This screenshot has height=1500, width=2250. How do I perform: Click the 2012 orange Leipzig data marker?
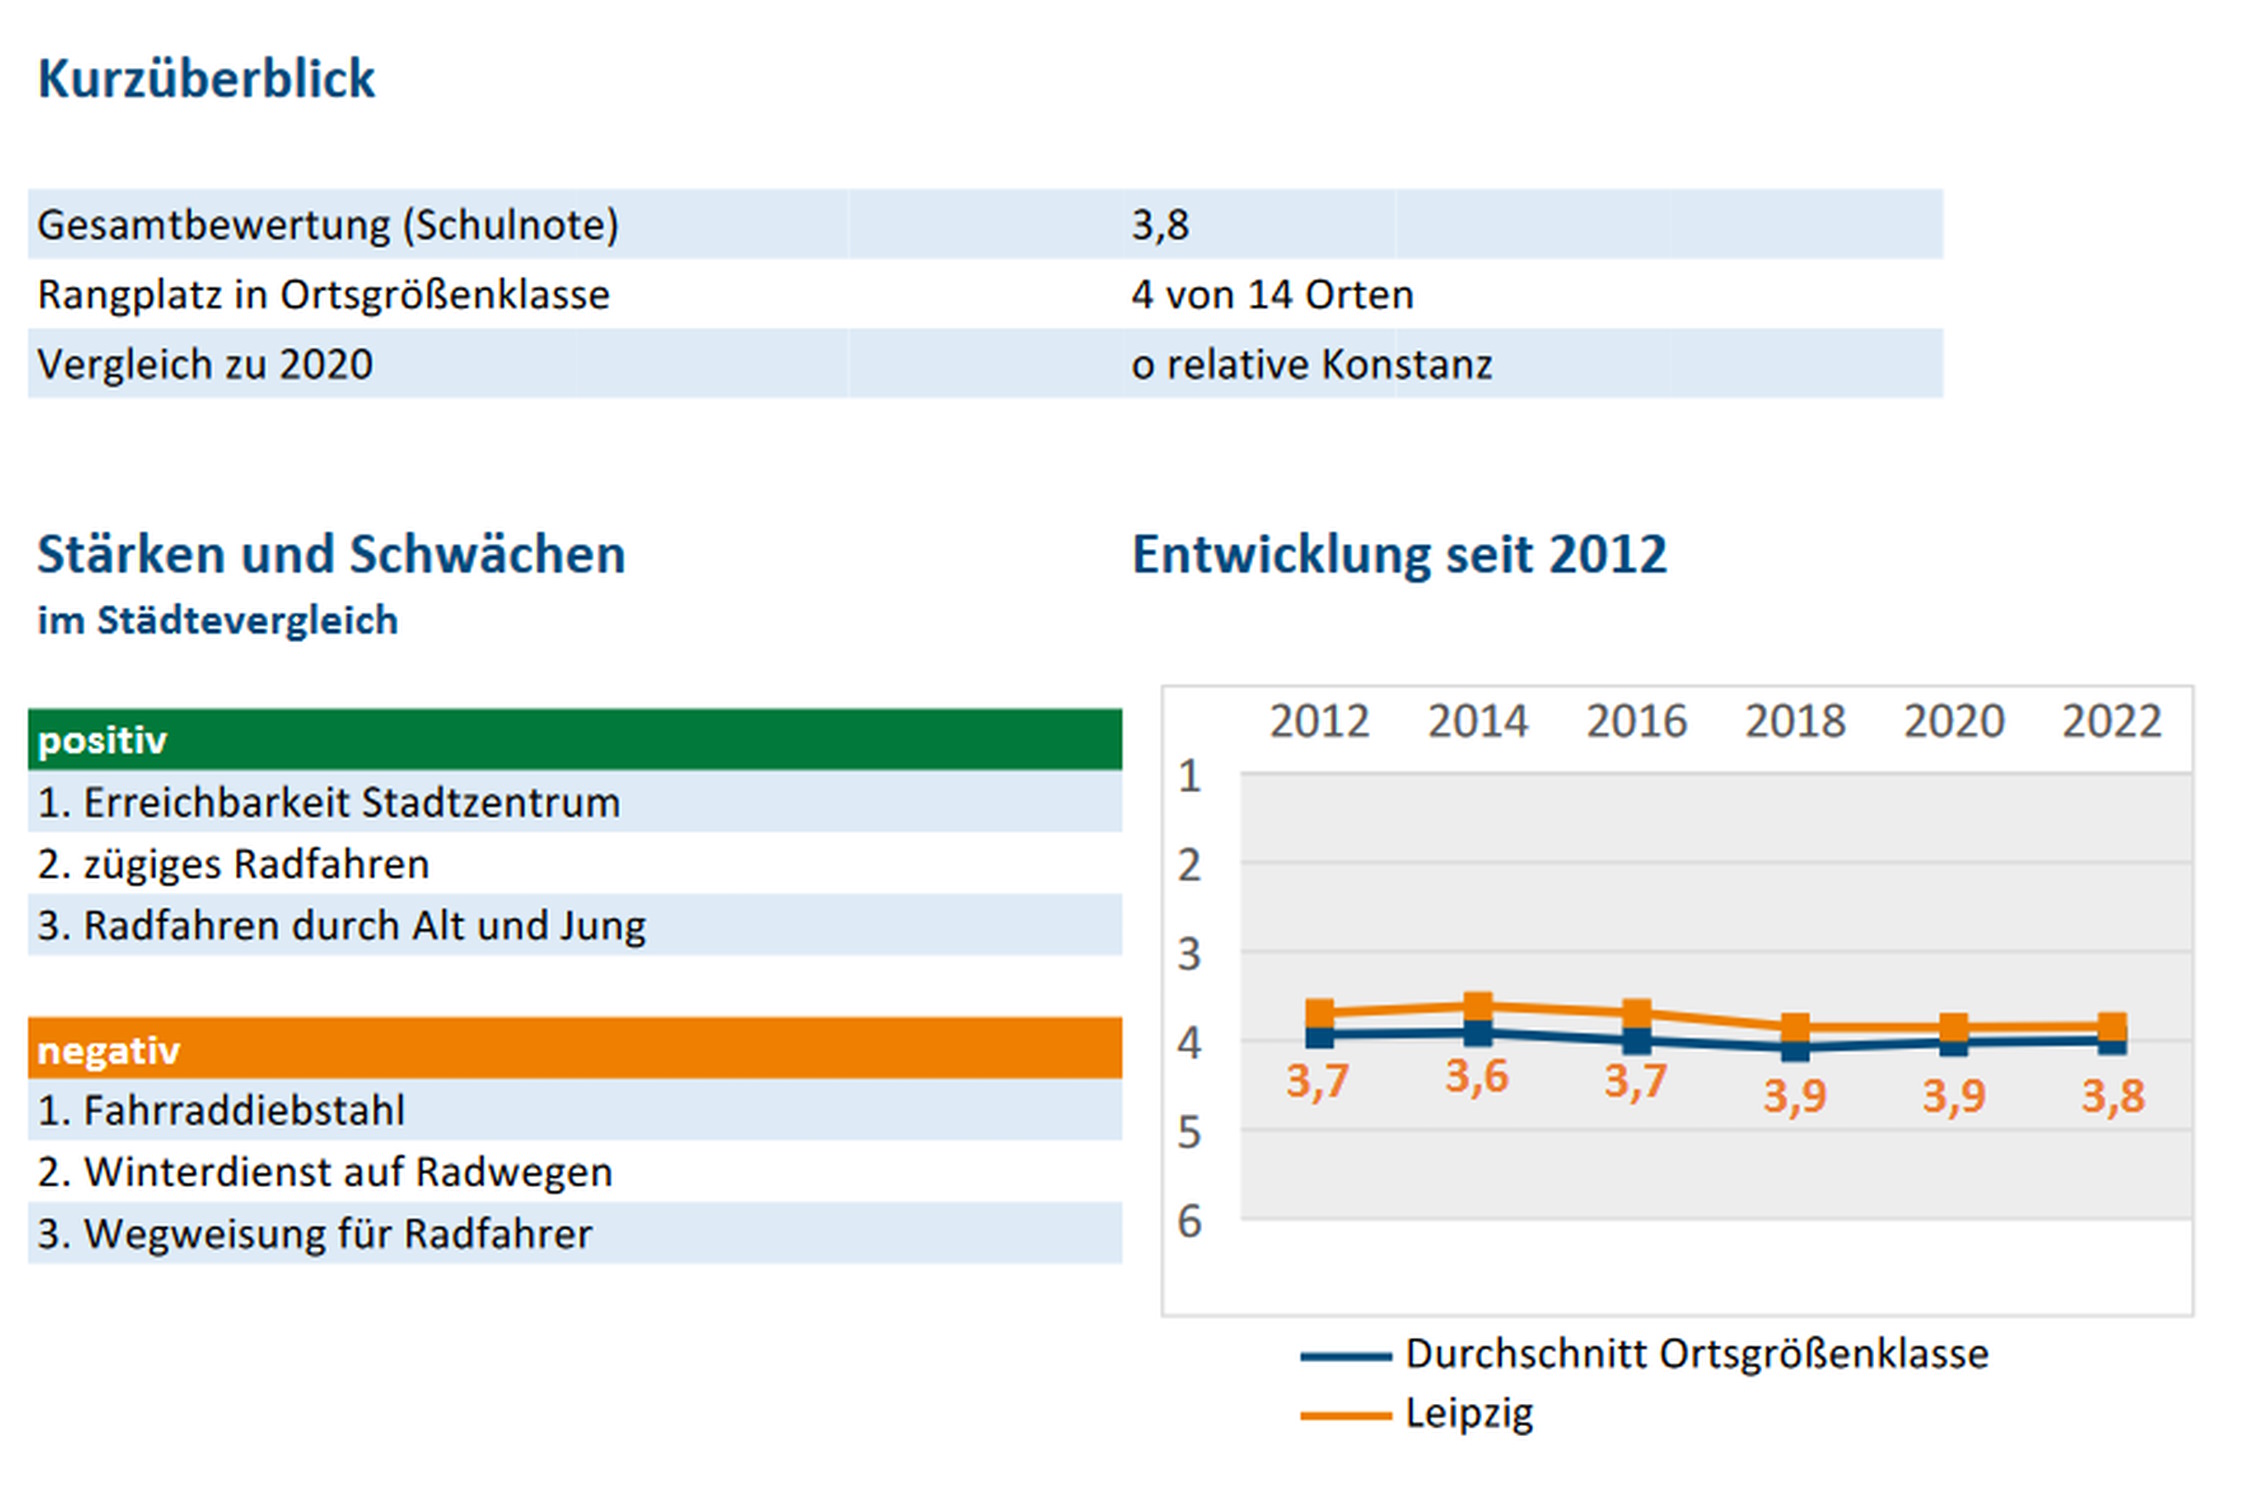tap(1320, 1012)
